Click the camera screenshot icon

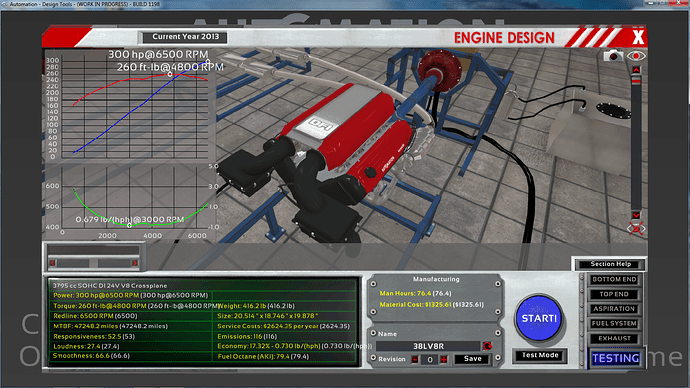click(x=613, y=56)
